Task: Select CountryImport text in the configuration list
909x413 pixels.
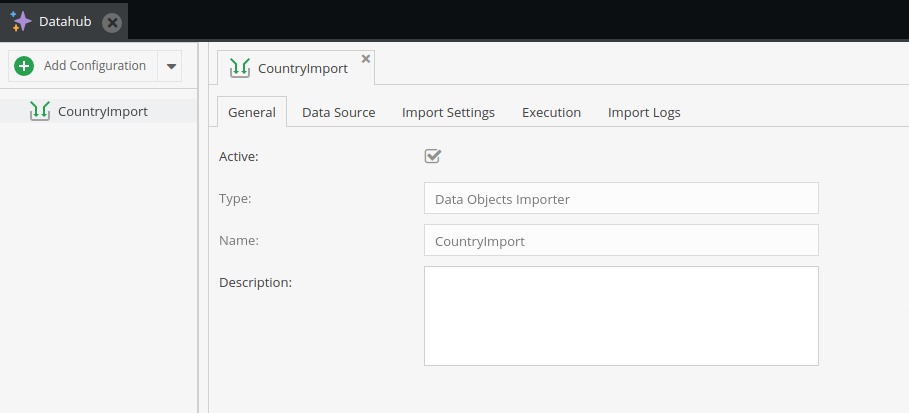Action: (103, 111)
